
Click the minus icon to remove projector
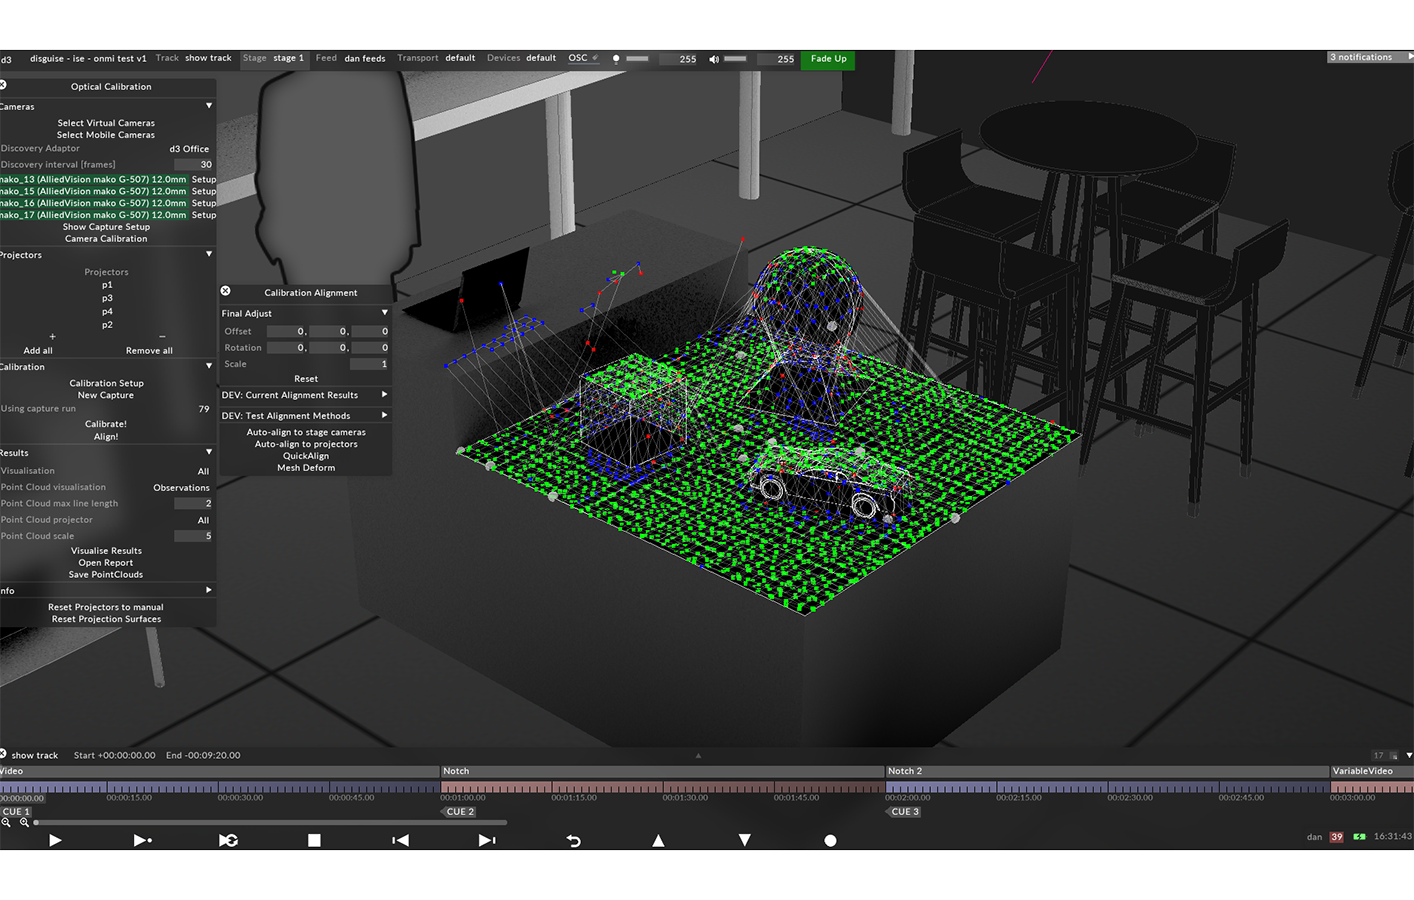(x=162, y=336)
